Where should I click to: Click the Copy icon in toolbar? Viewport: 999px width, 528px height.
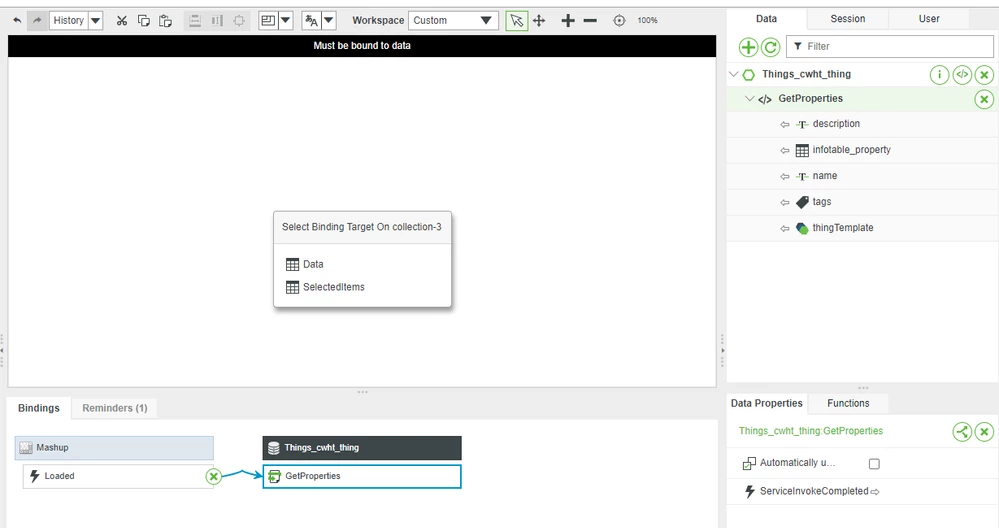[x=144, y=20]
